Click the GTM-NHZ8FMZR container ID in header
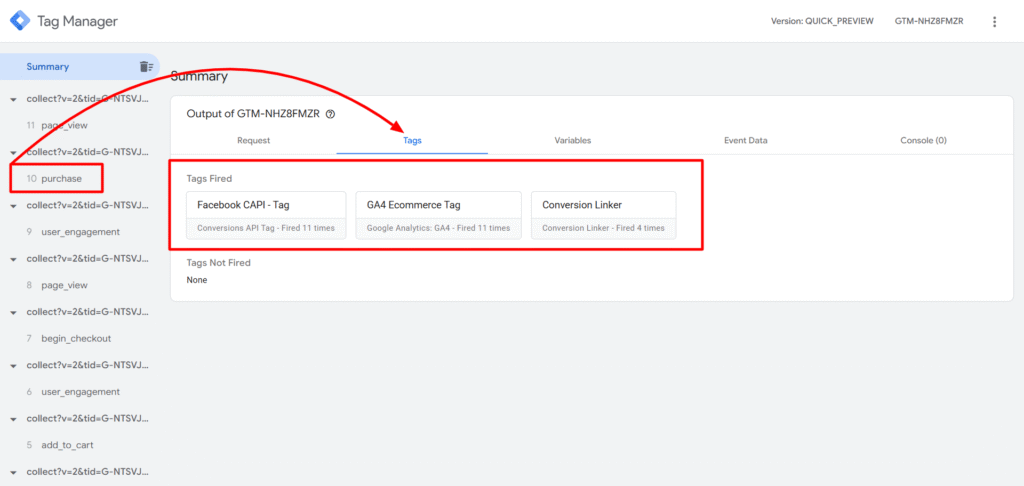 929,21
